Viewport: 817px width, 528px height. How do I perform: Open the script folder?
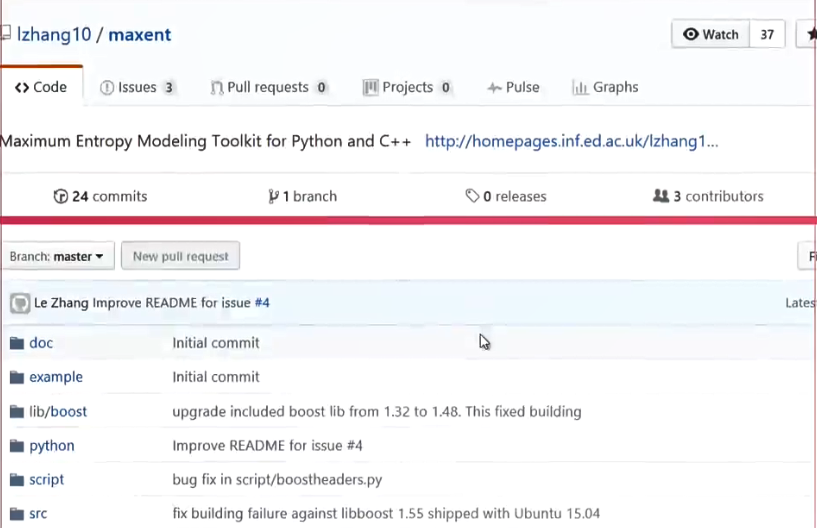pyautogui.click(x=46, y=480)
